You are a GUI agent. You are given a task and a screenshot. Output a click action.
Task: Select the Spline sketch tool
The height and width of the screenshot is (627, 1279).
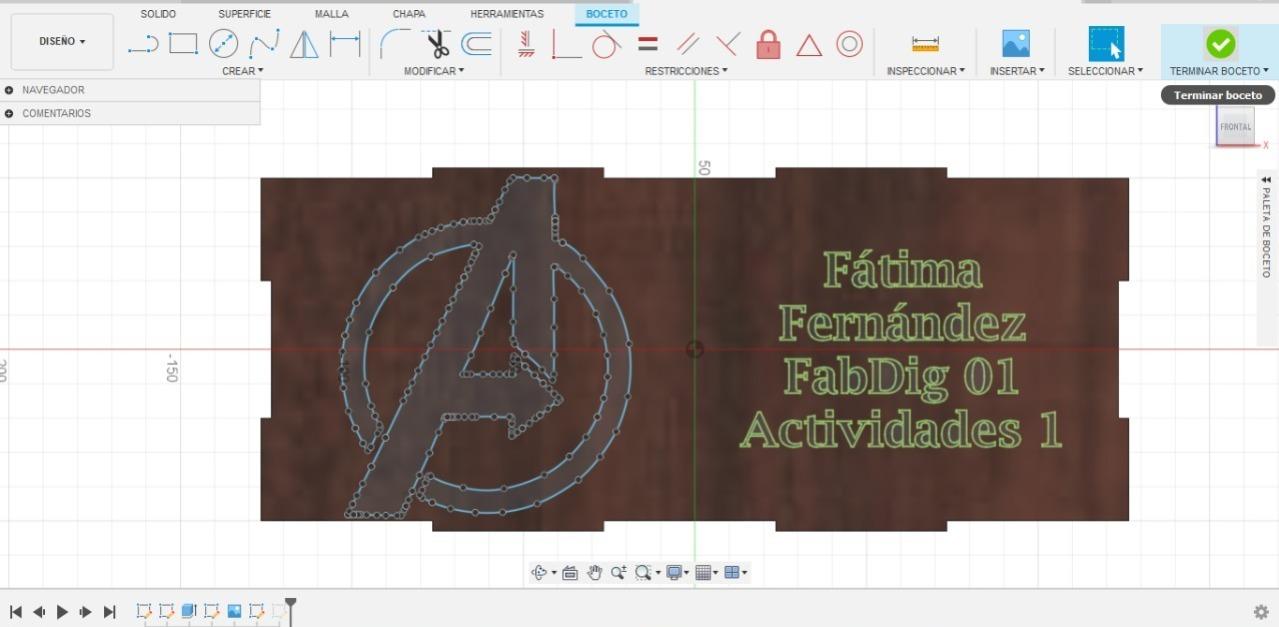pos(264,44)
